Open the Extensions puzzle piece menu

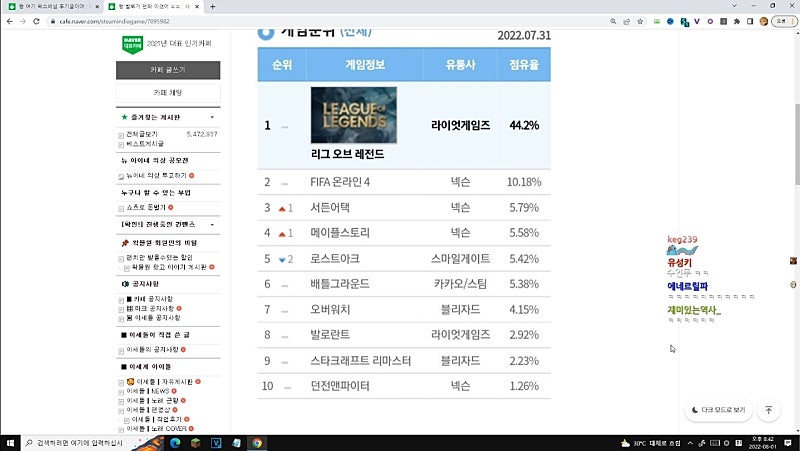click(737, 21)
